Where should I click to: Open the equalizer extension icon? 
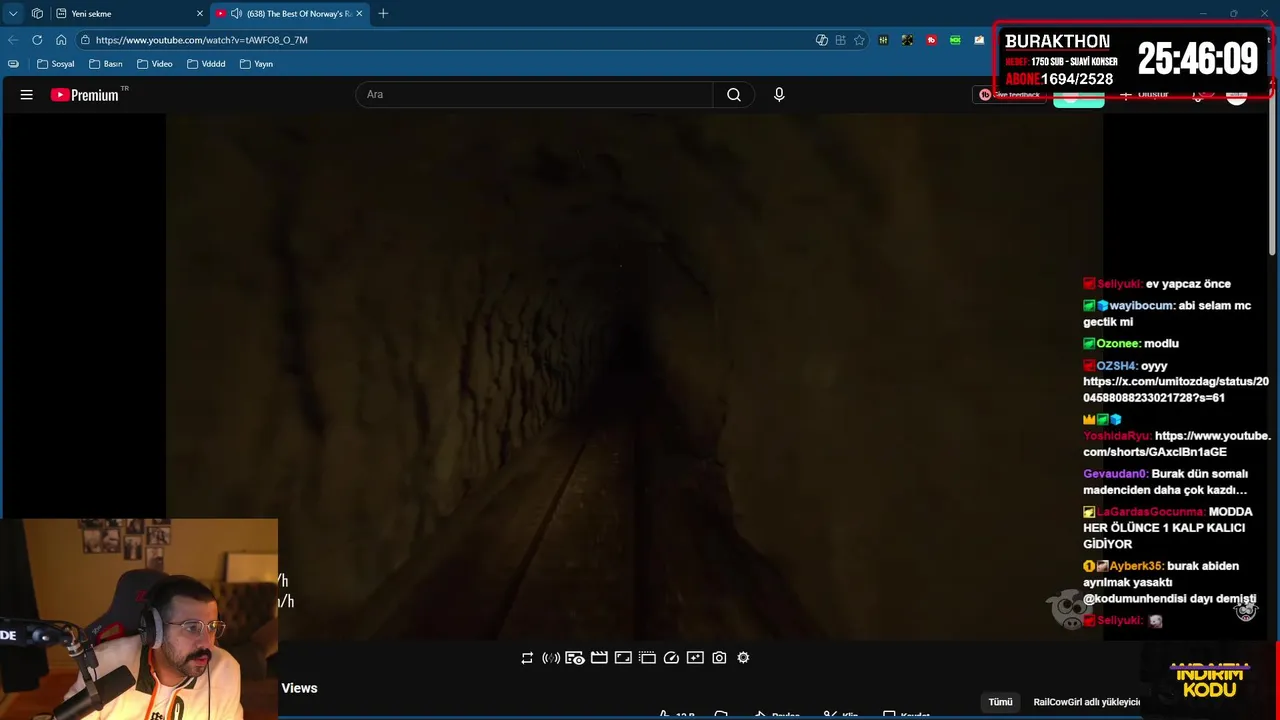click(883, 40)
